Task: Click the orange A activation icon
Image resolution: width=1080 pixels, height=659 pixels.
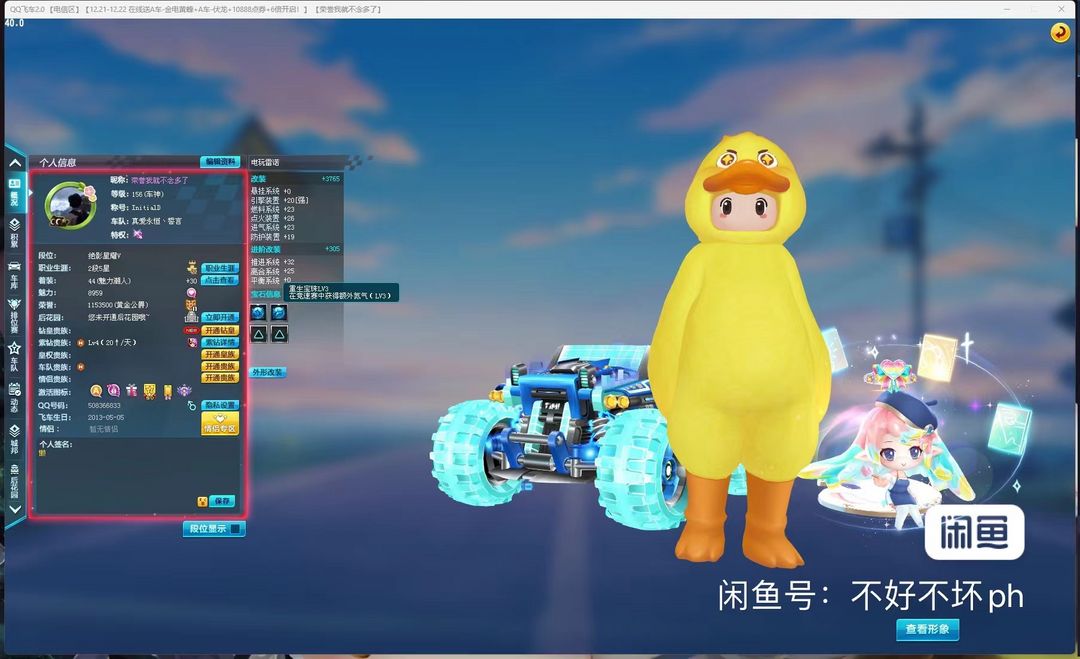Action: point(96,391)
